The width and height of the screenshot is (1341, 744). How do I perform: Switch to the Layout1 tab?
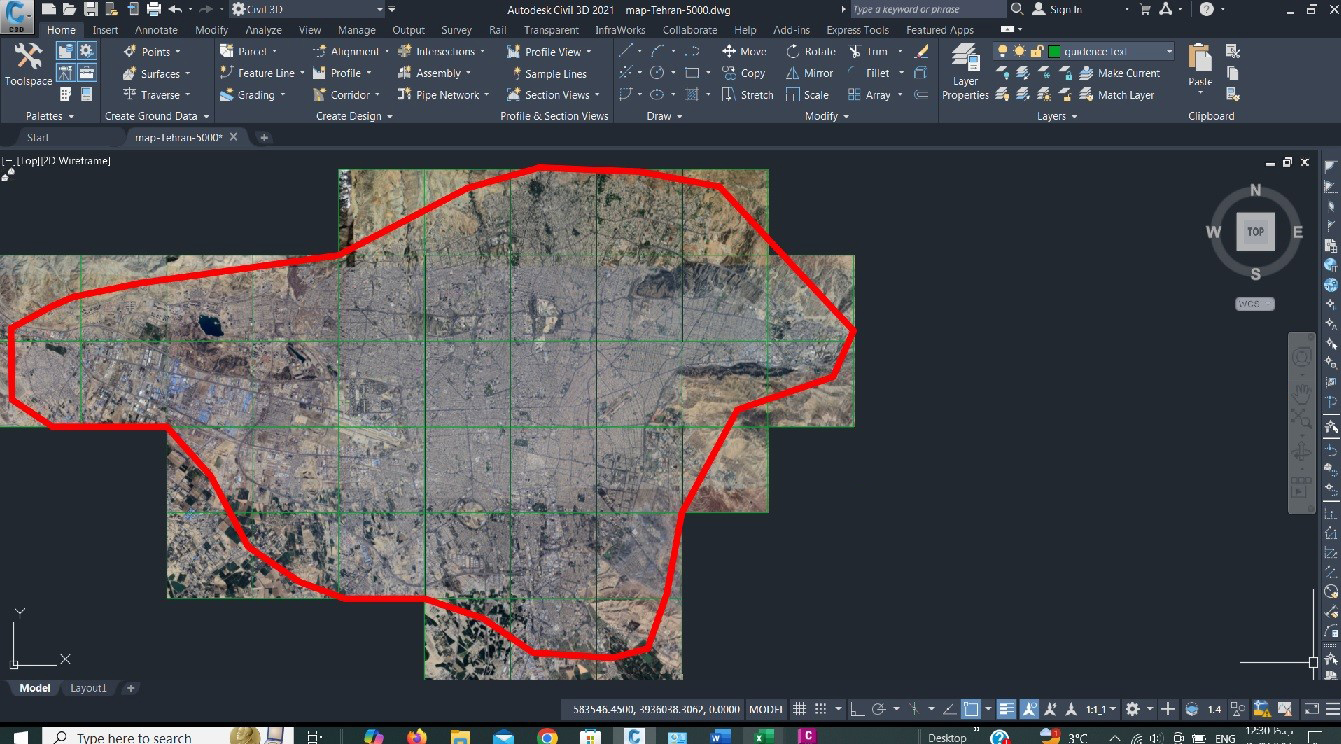pos(88,688)
